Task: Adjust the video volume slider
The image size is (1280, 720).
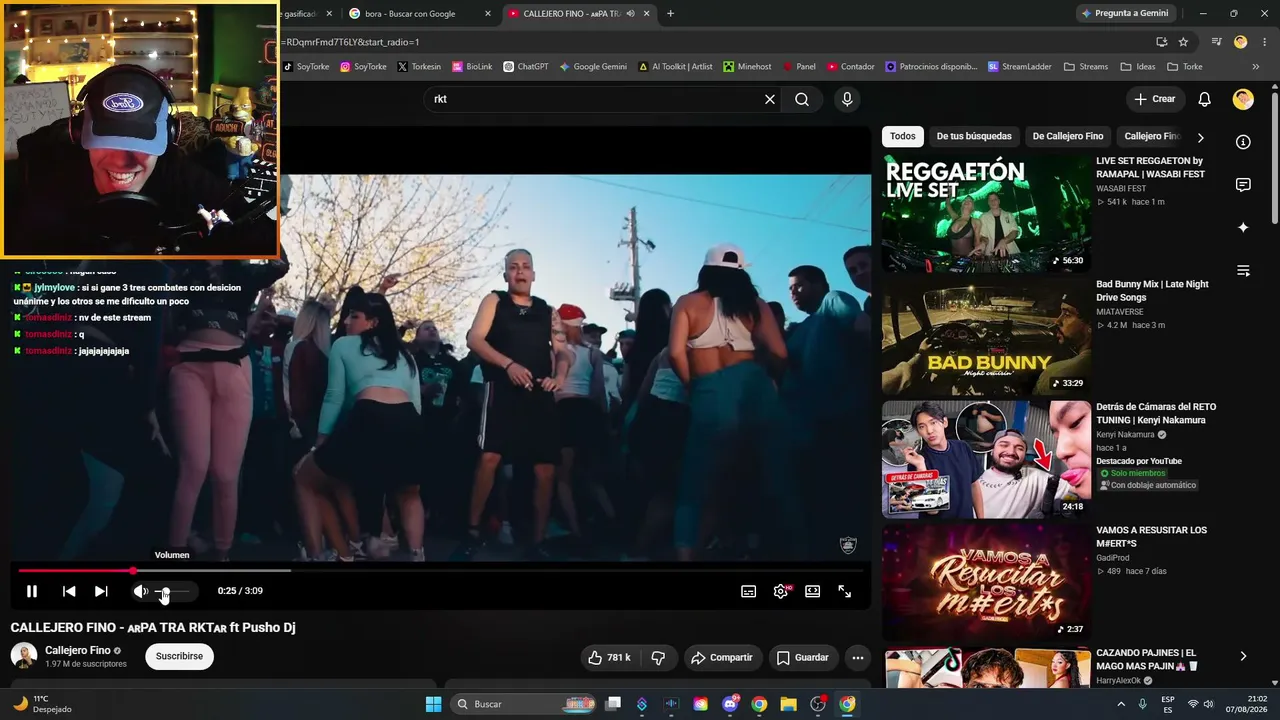Action: click(x=172, y=591)
